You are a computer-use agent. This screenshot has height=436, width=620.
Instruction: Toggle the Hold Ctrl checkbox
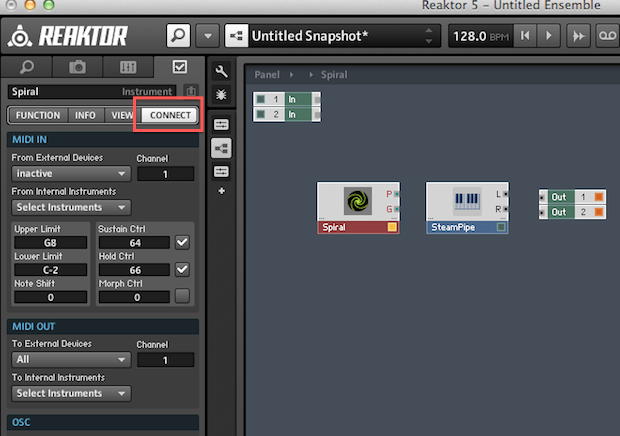[181, 269]
